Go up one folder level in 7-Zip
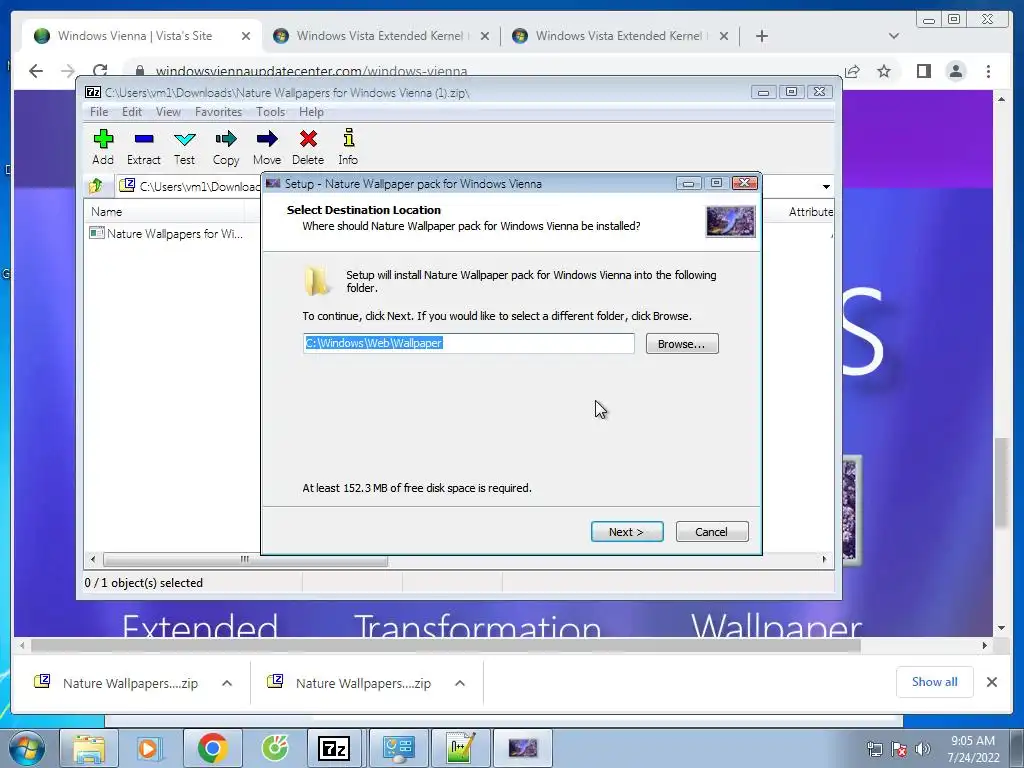The height and width of the screenshot is (768, 1024). click(x=96, y=186)
